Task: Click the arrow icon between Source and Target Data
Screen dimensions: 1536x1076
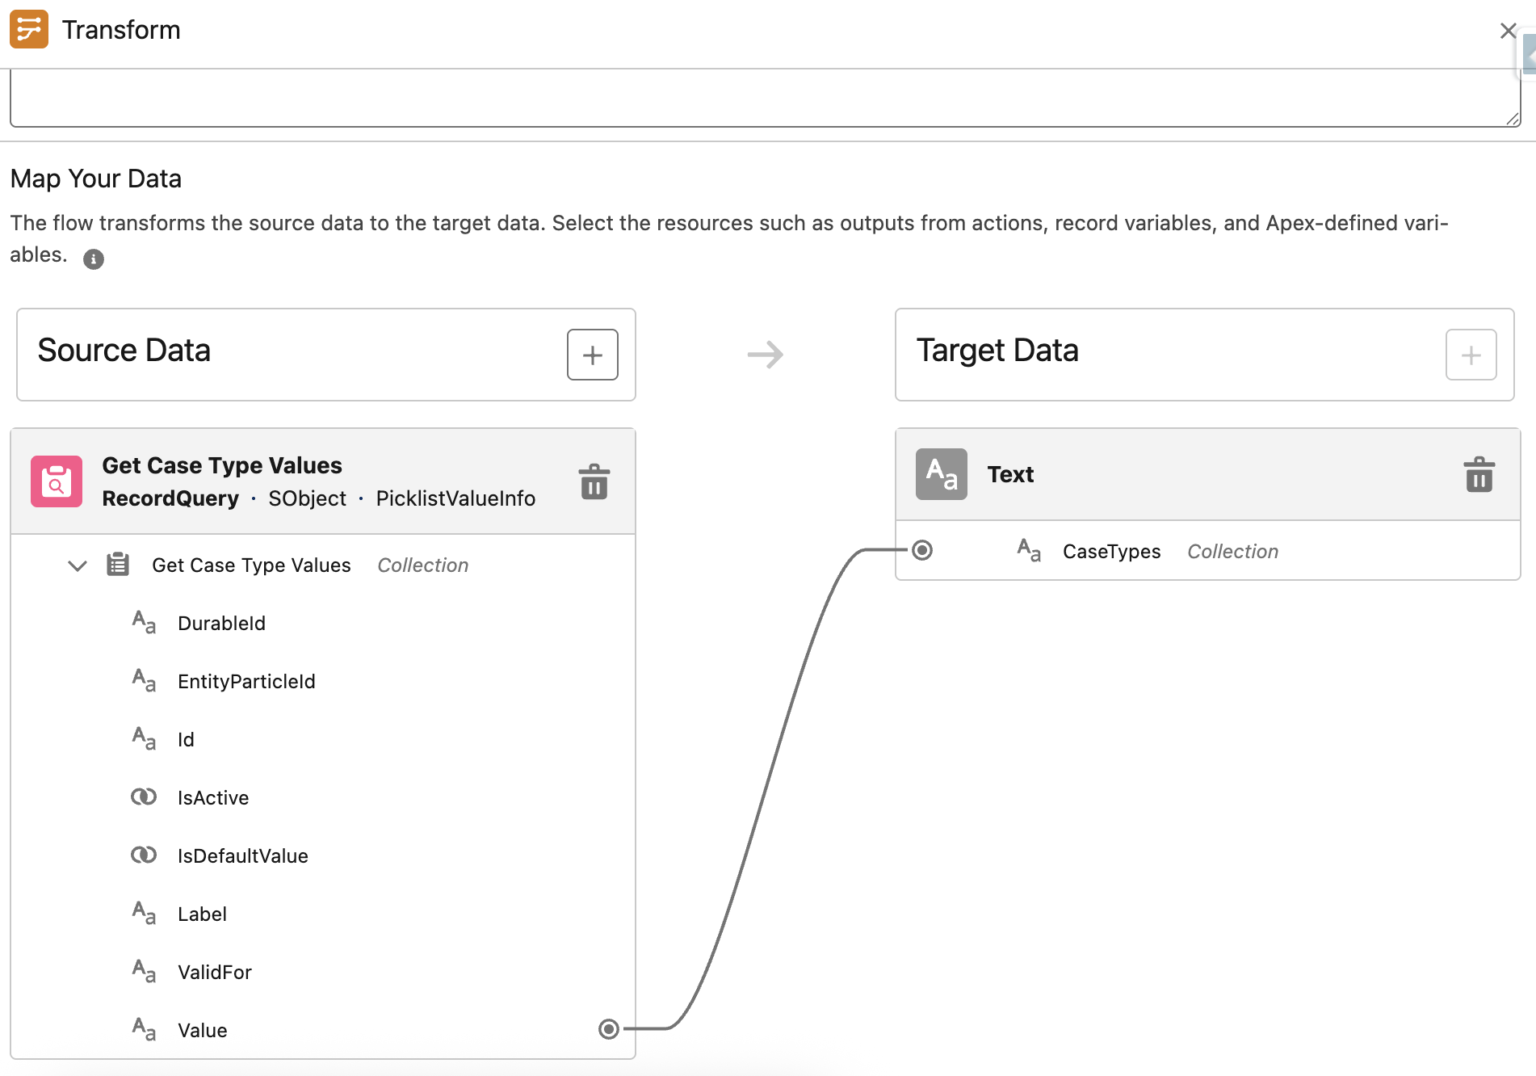Action: (765, 354)
